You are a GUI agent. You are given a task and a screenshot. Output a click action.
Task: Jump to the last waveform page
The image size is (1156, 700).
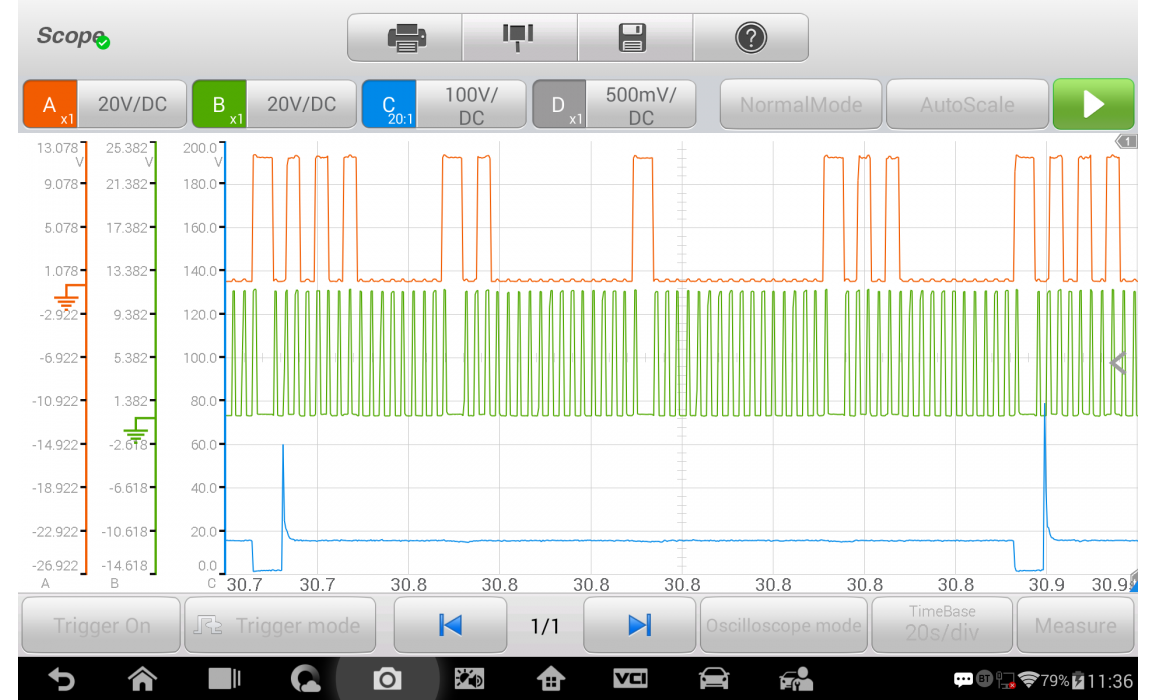coord(639,625)
